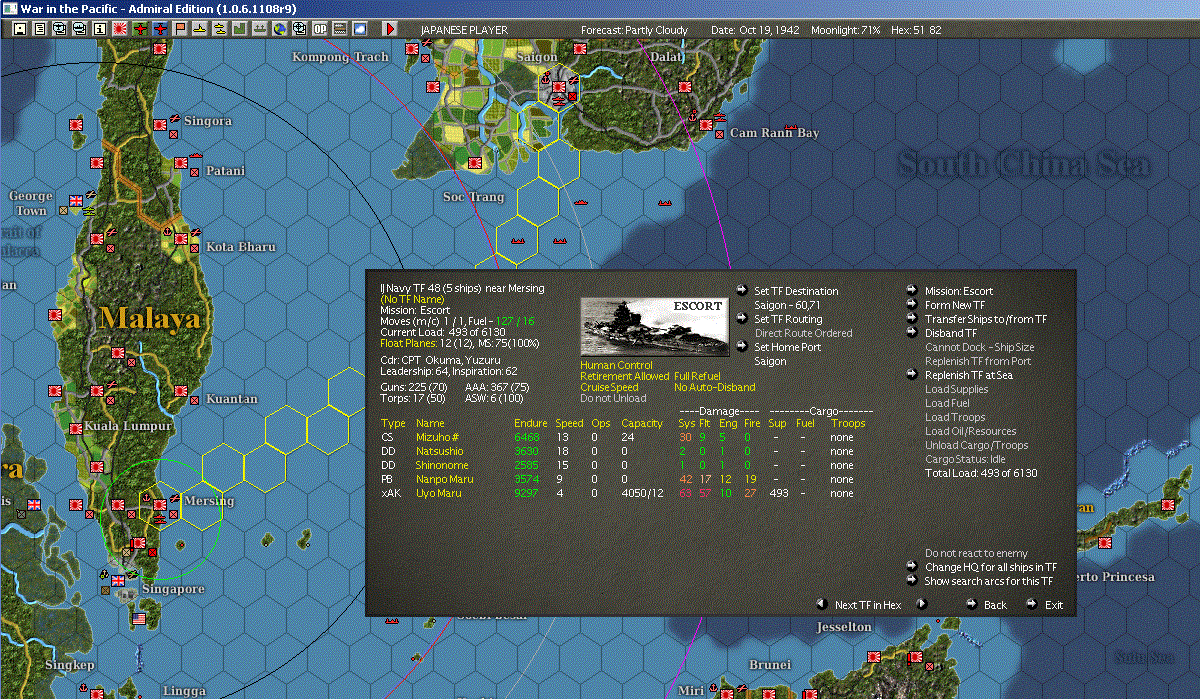Open the save game disk icon
Image resolution: width=1200 pixels, height=699 pixels.
point(20,29)
